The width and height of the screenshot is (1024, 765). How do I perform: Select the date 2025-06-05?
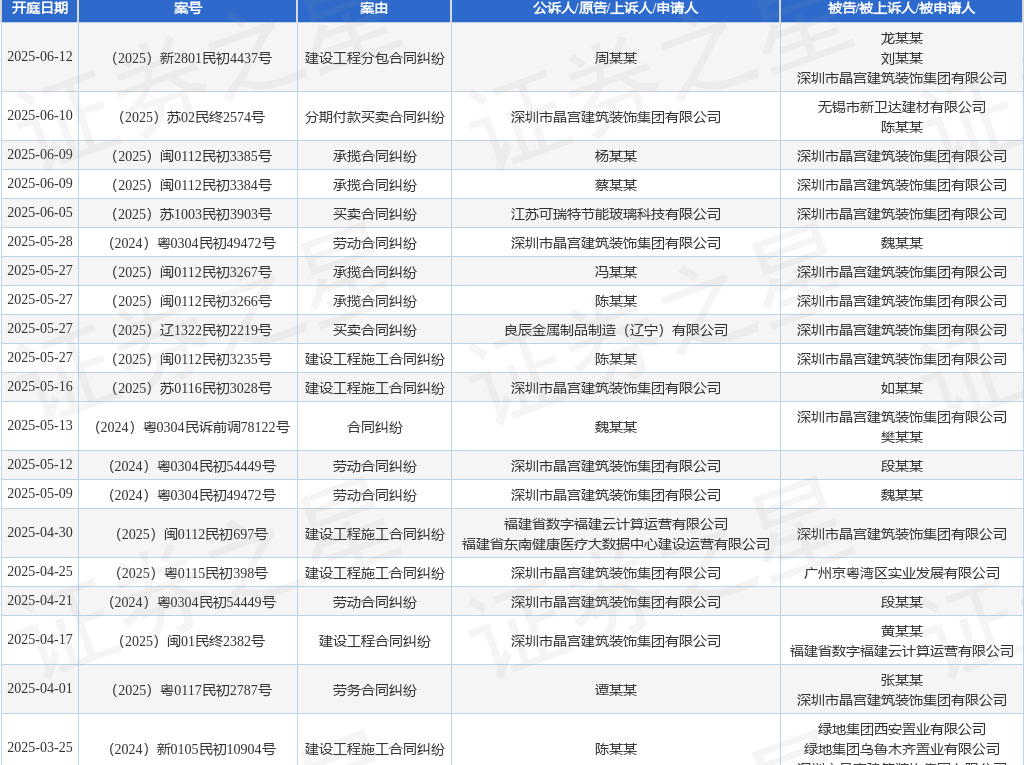click(x=40, y=213)
